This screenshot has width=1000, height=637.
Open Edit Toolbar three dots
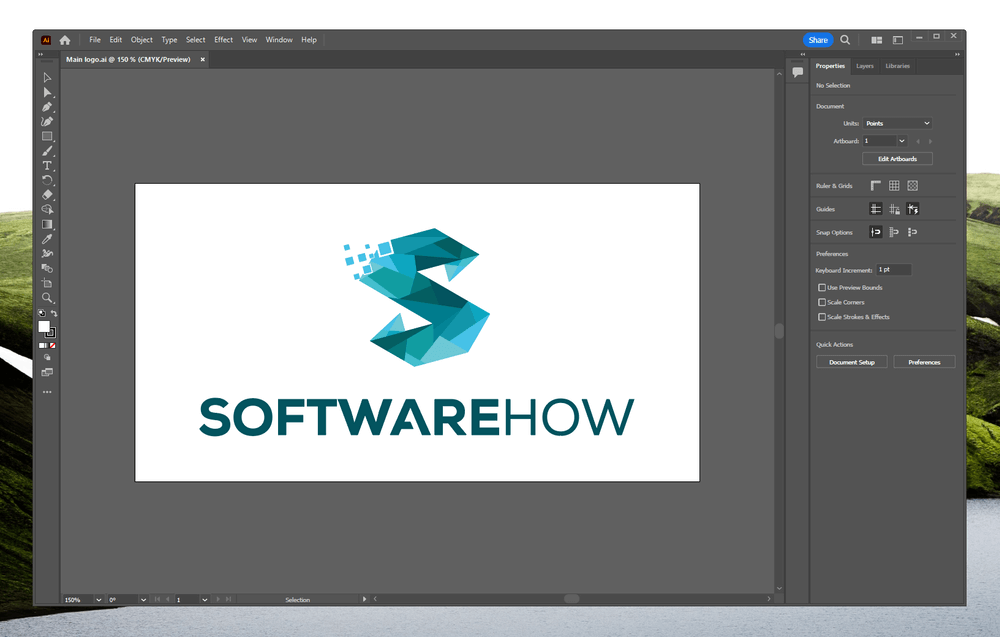47,392
